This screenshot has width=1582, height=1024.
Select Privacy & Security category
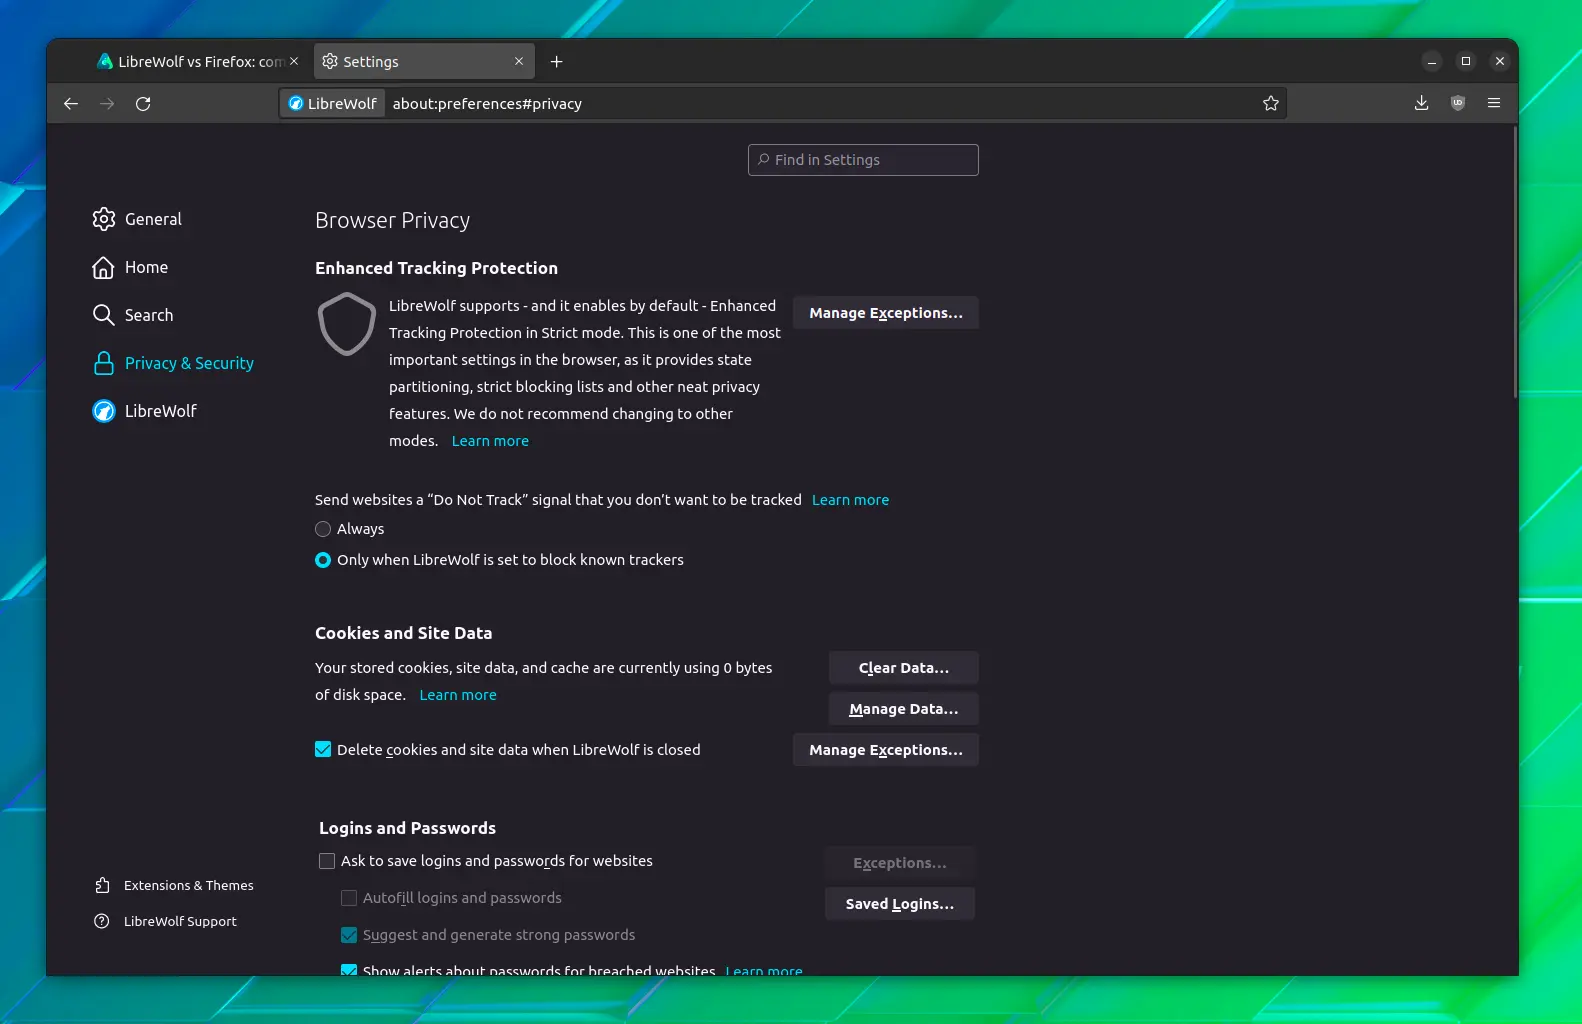[173, 363]
